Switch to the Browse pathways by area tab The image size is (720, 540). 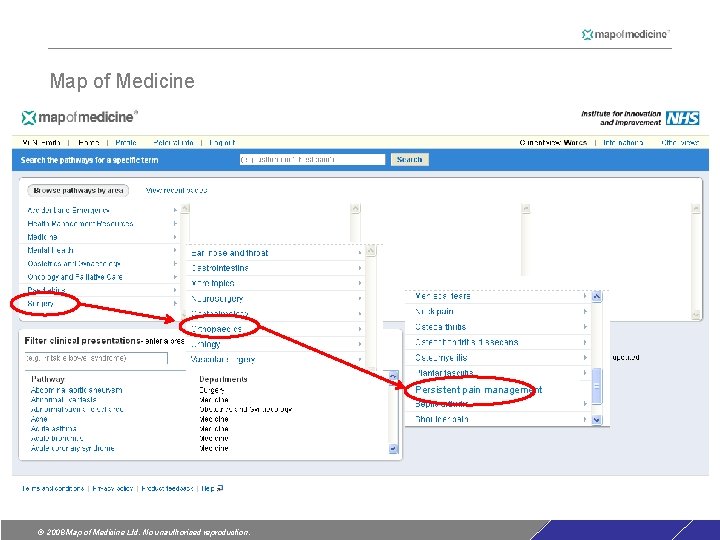click(x=78, y=190)
